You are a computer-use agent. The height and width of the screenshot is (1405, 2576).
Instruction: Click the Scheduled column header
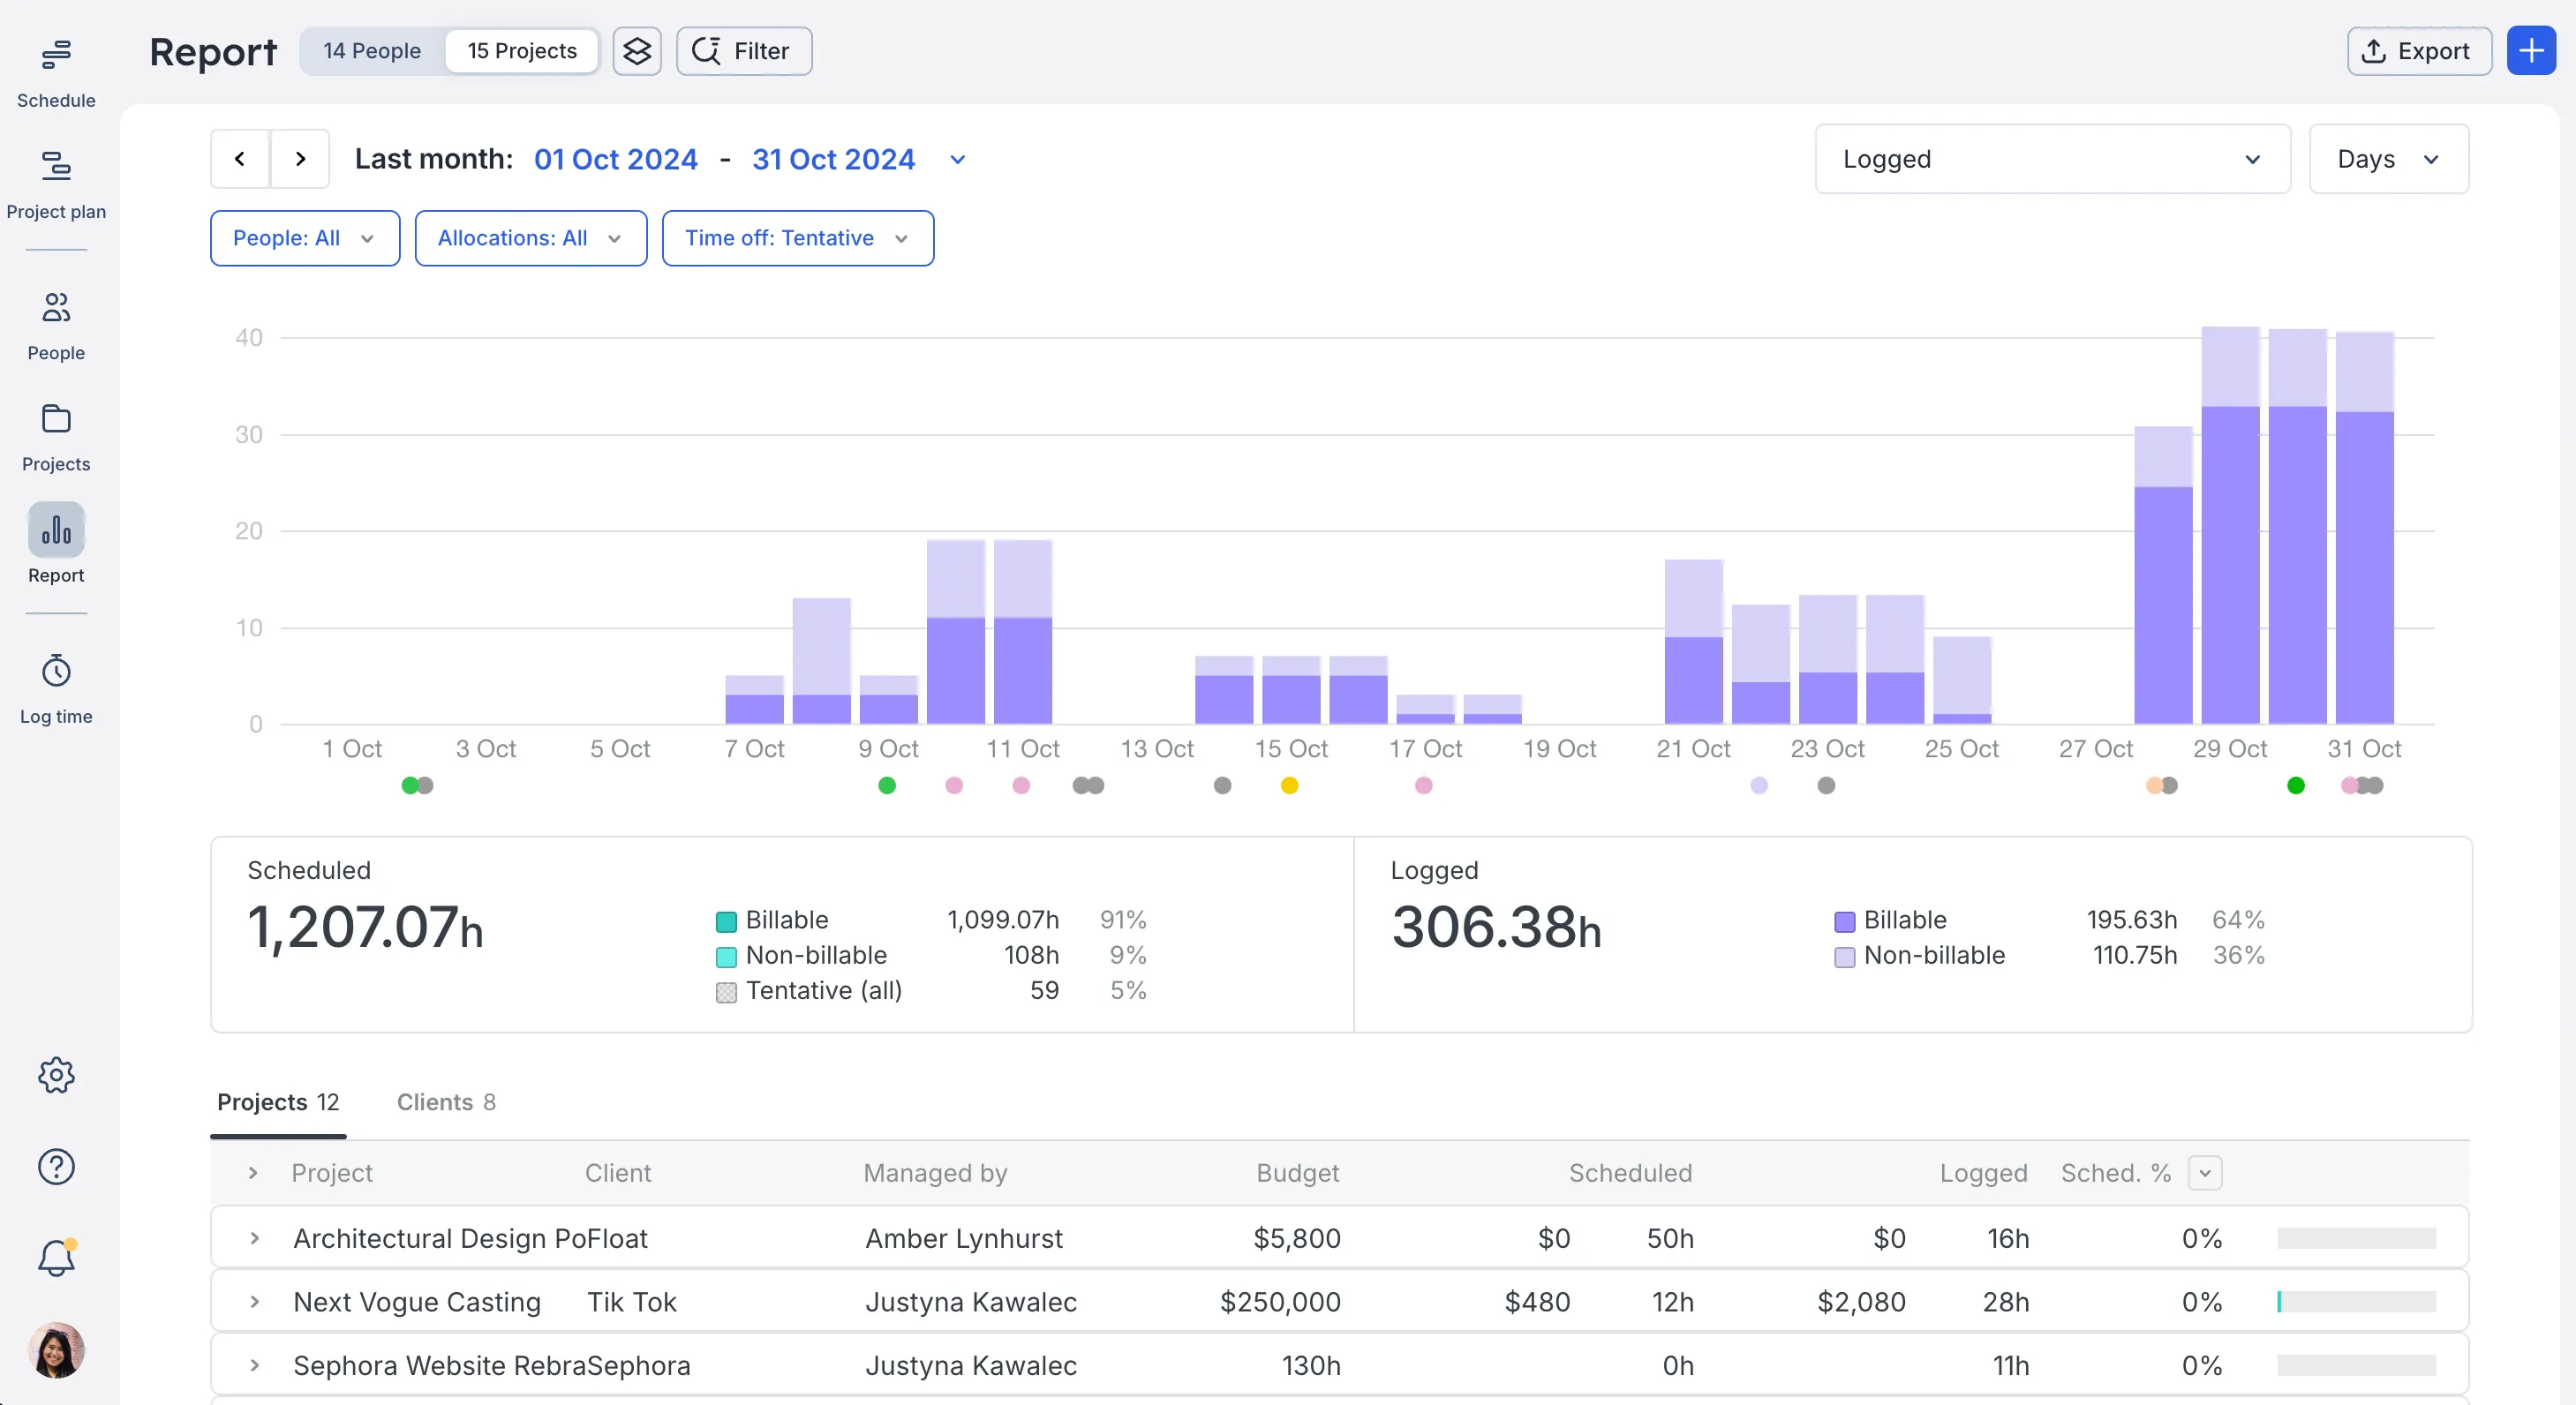pyautogui.click(x=1630, y=1173)
